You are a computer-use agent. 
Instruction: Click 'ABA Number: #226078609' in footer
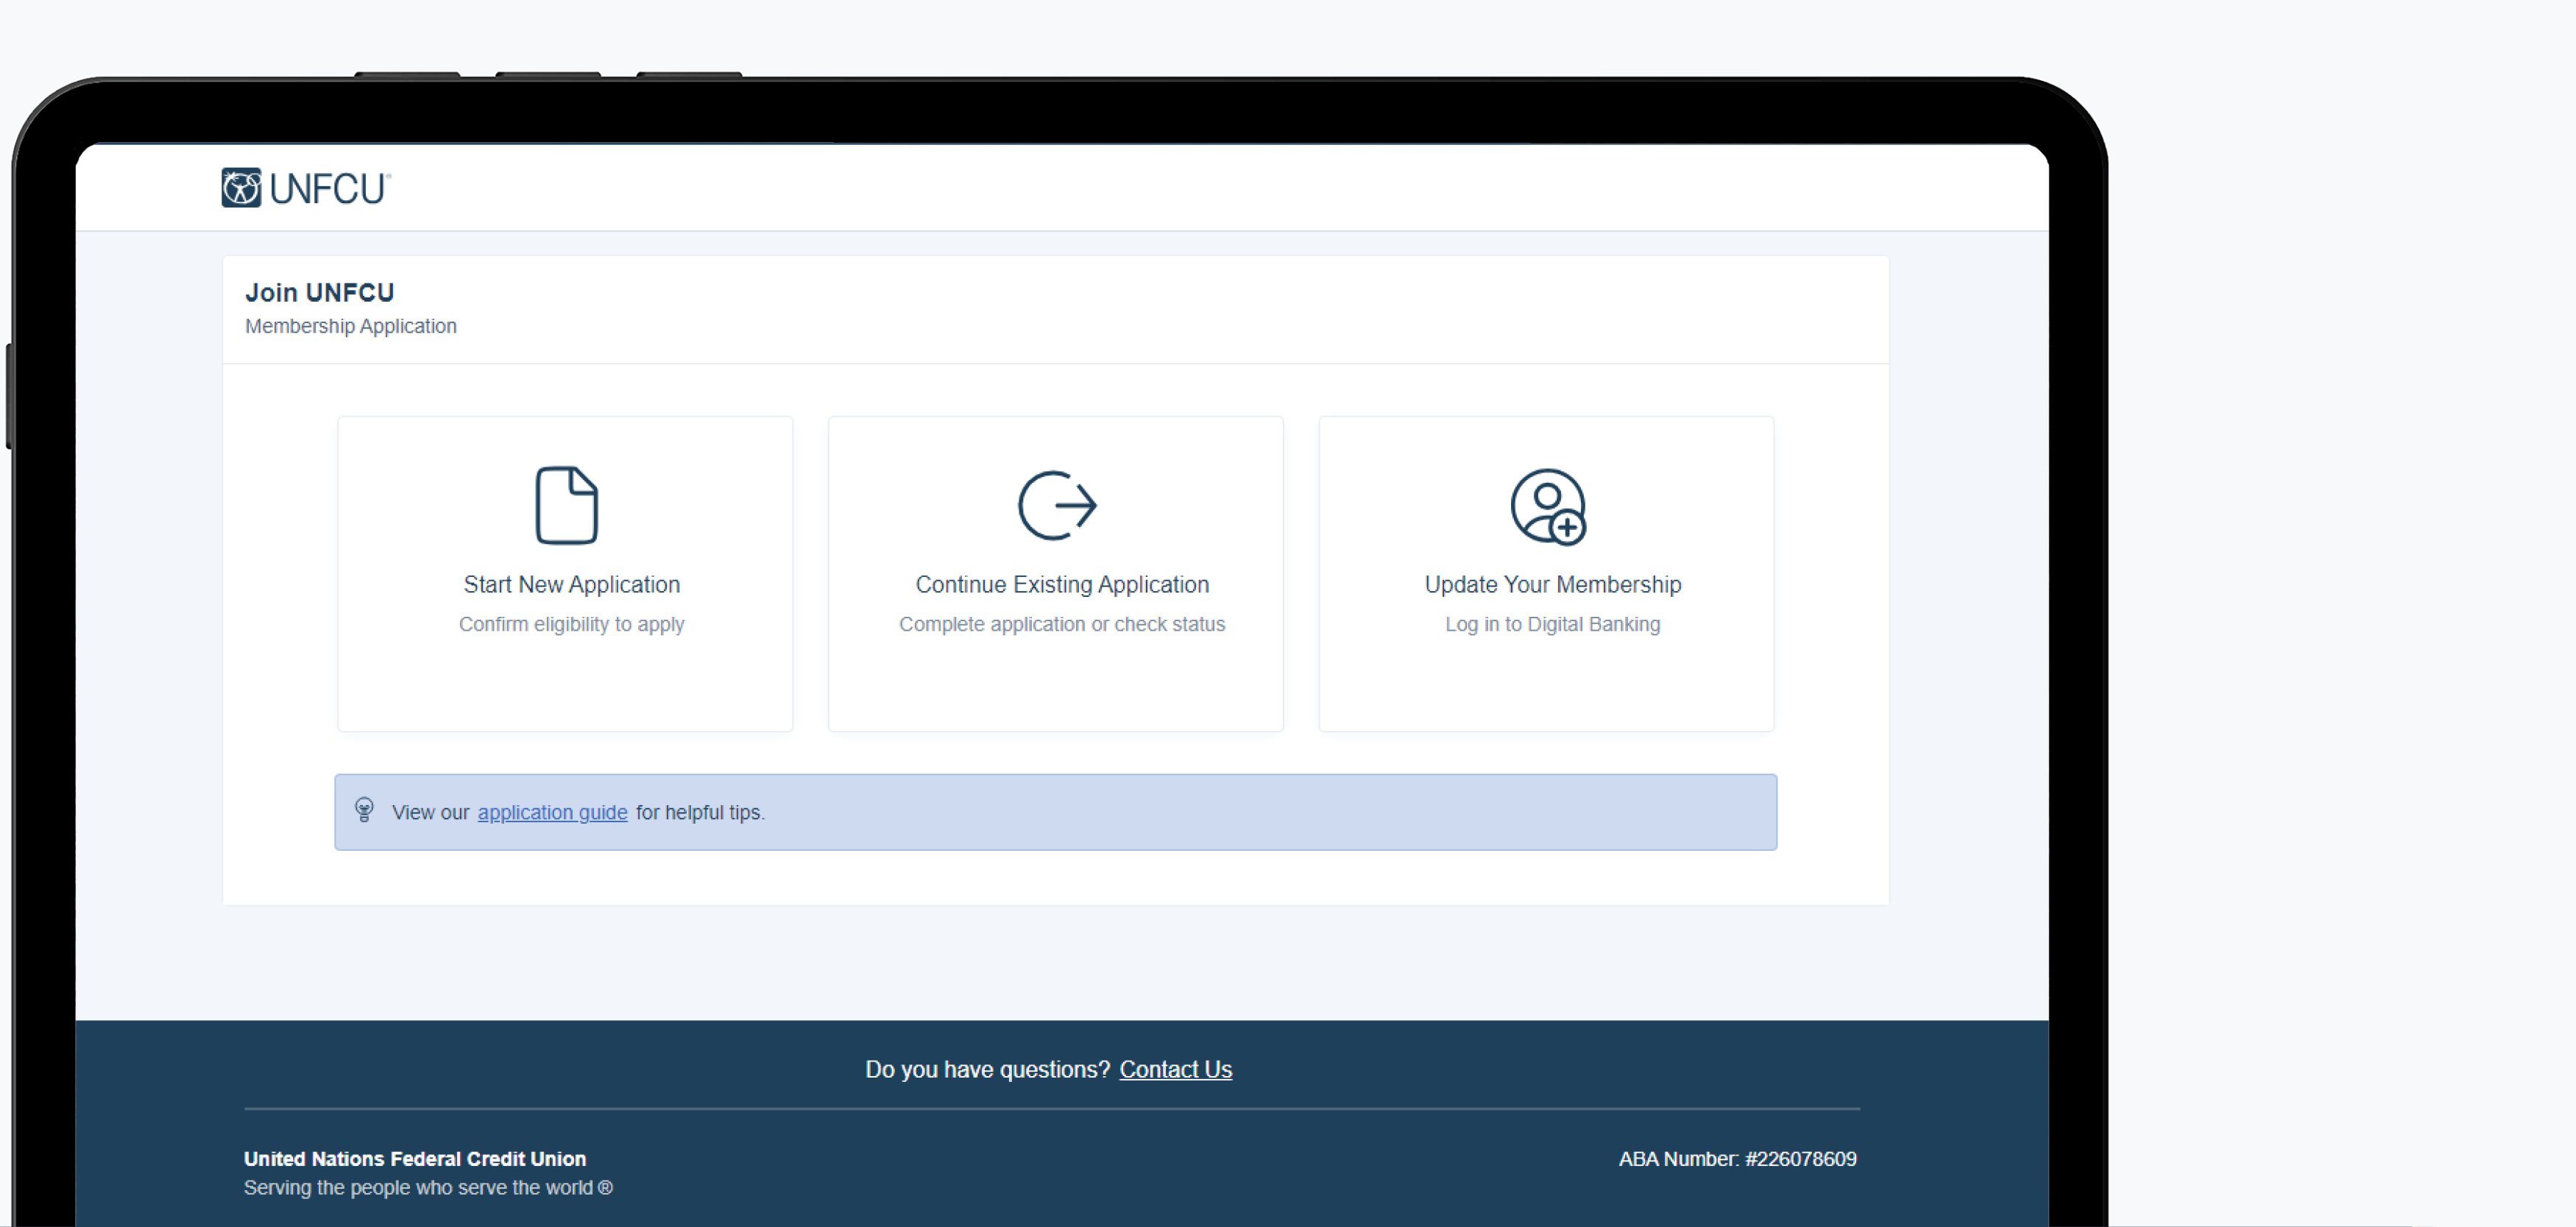coord(1737,1159)
